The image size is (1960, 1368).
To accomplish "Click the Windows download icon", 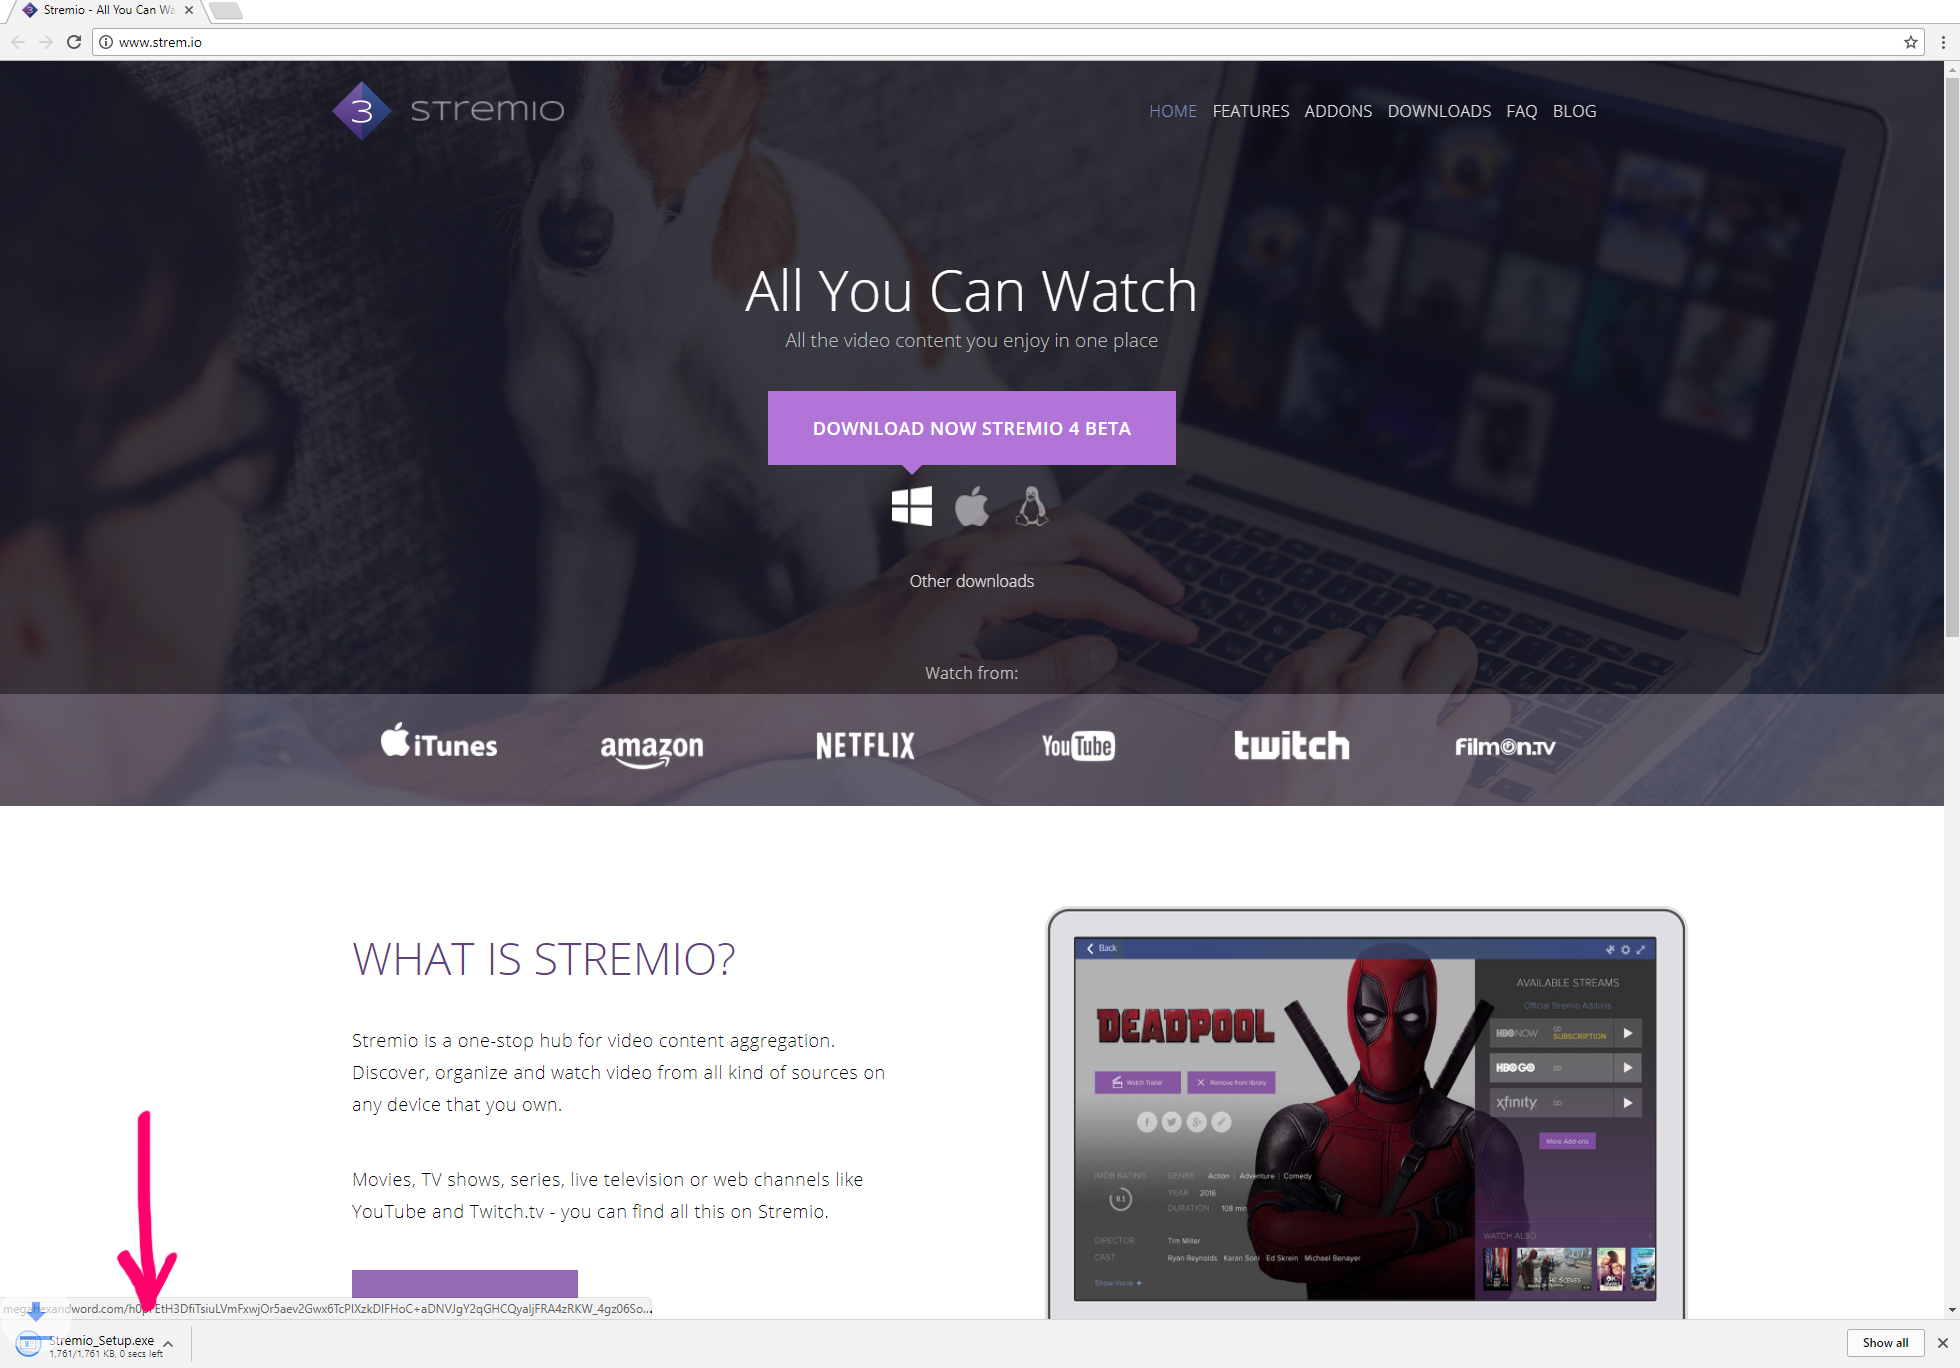I will (911, 506).
